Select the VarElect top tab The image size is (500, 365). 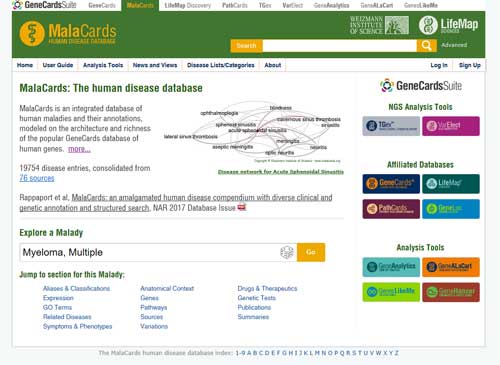click(292, 5)
